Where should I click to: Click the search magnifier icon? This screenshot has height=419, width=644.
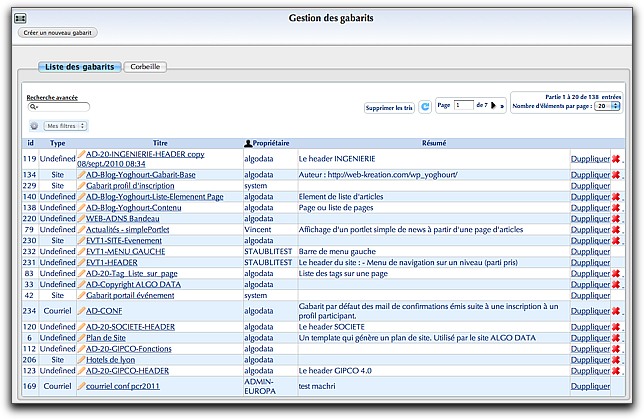pyautogui.click(x=33, y=107)
